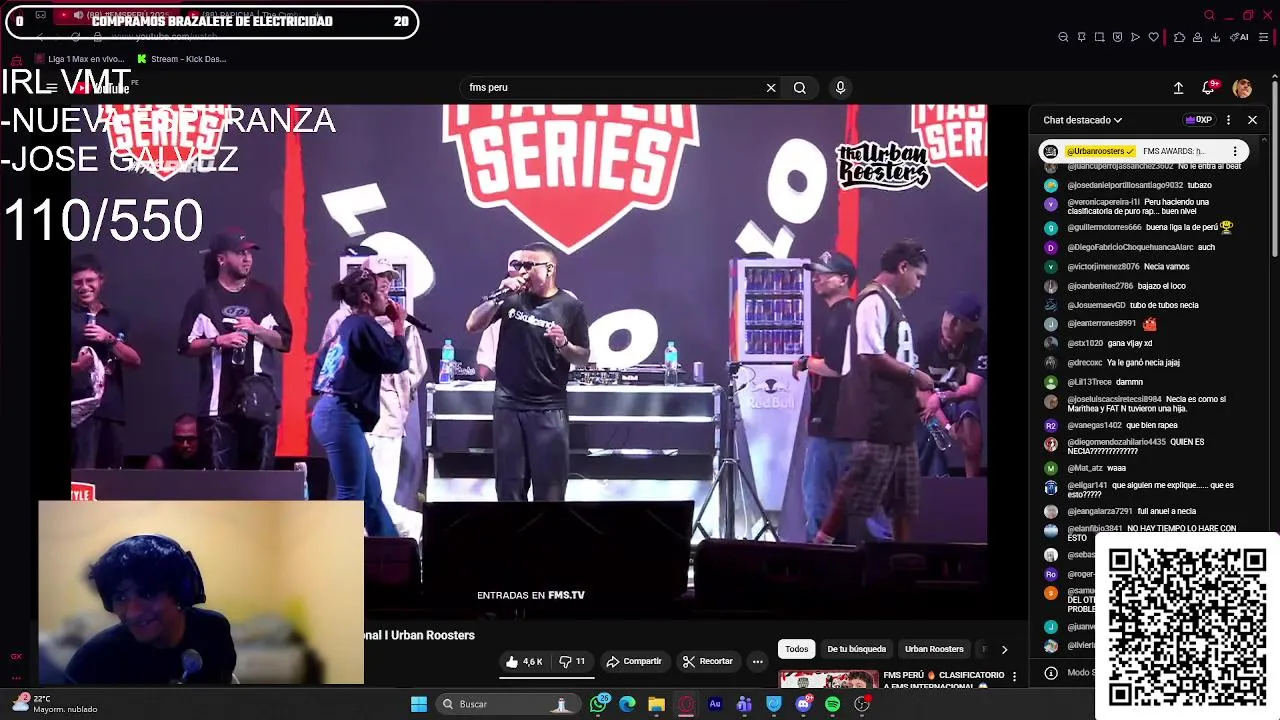The height and width of the screenshot is (720, 1280).
Task: Dislike the video with thumbs down
Action: [x=572, y=661]
